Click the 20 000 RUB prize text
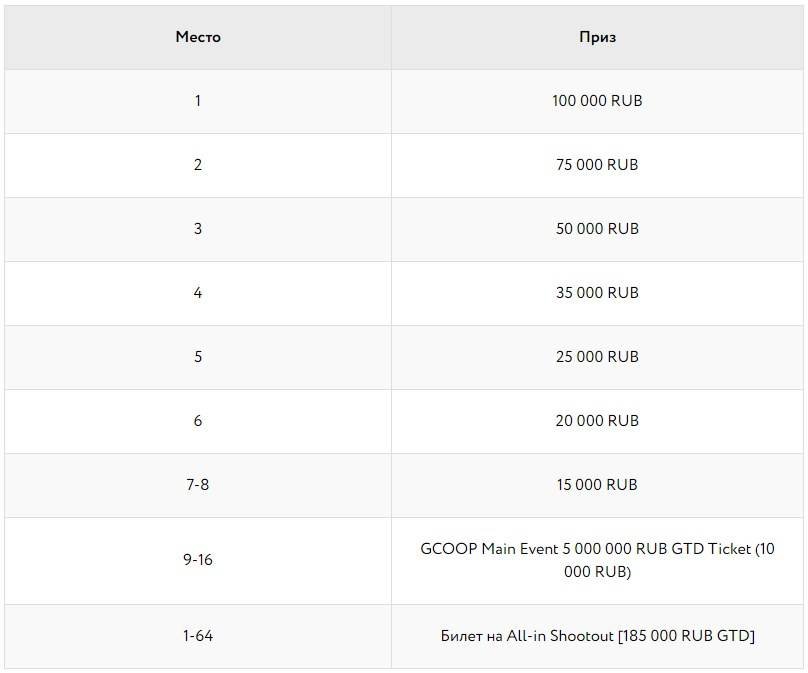Viewport: 808px width, 673px height. [597, 421]
